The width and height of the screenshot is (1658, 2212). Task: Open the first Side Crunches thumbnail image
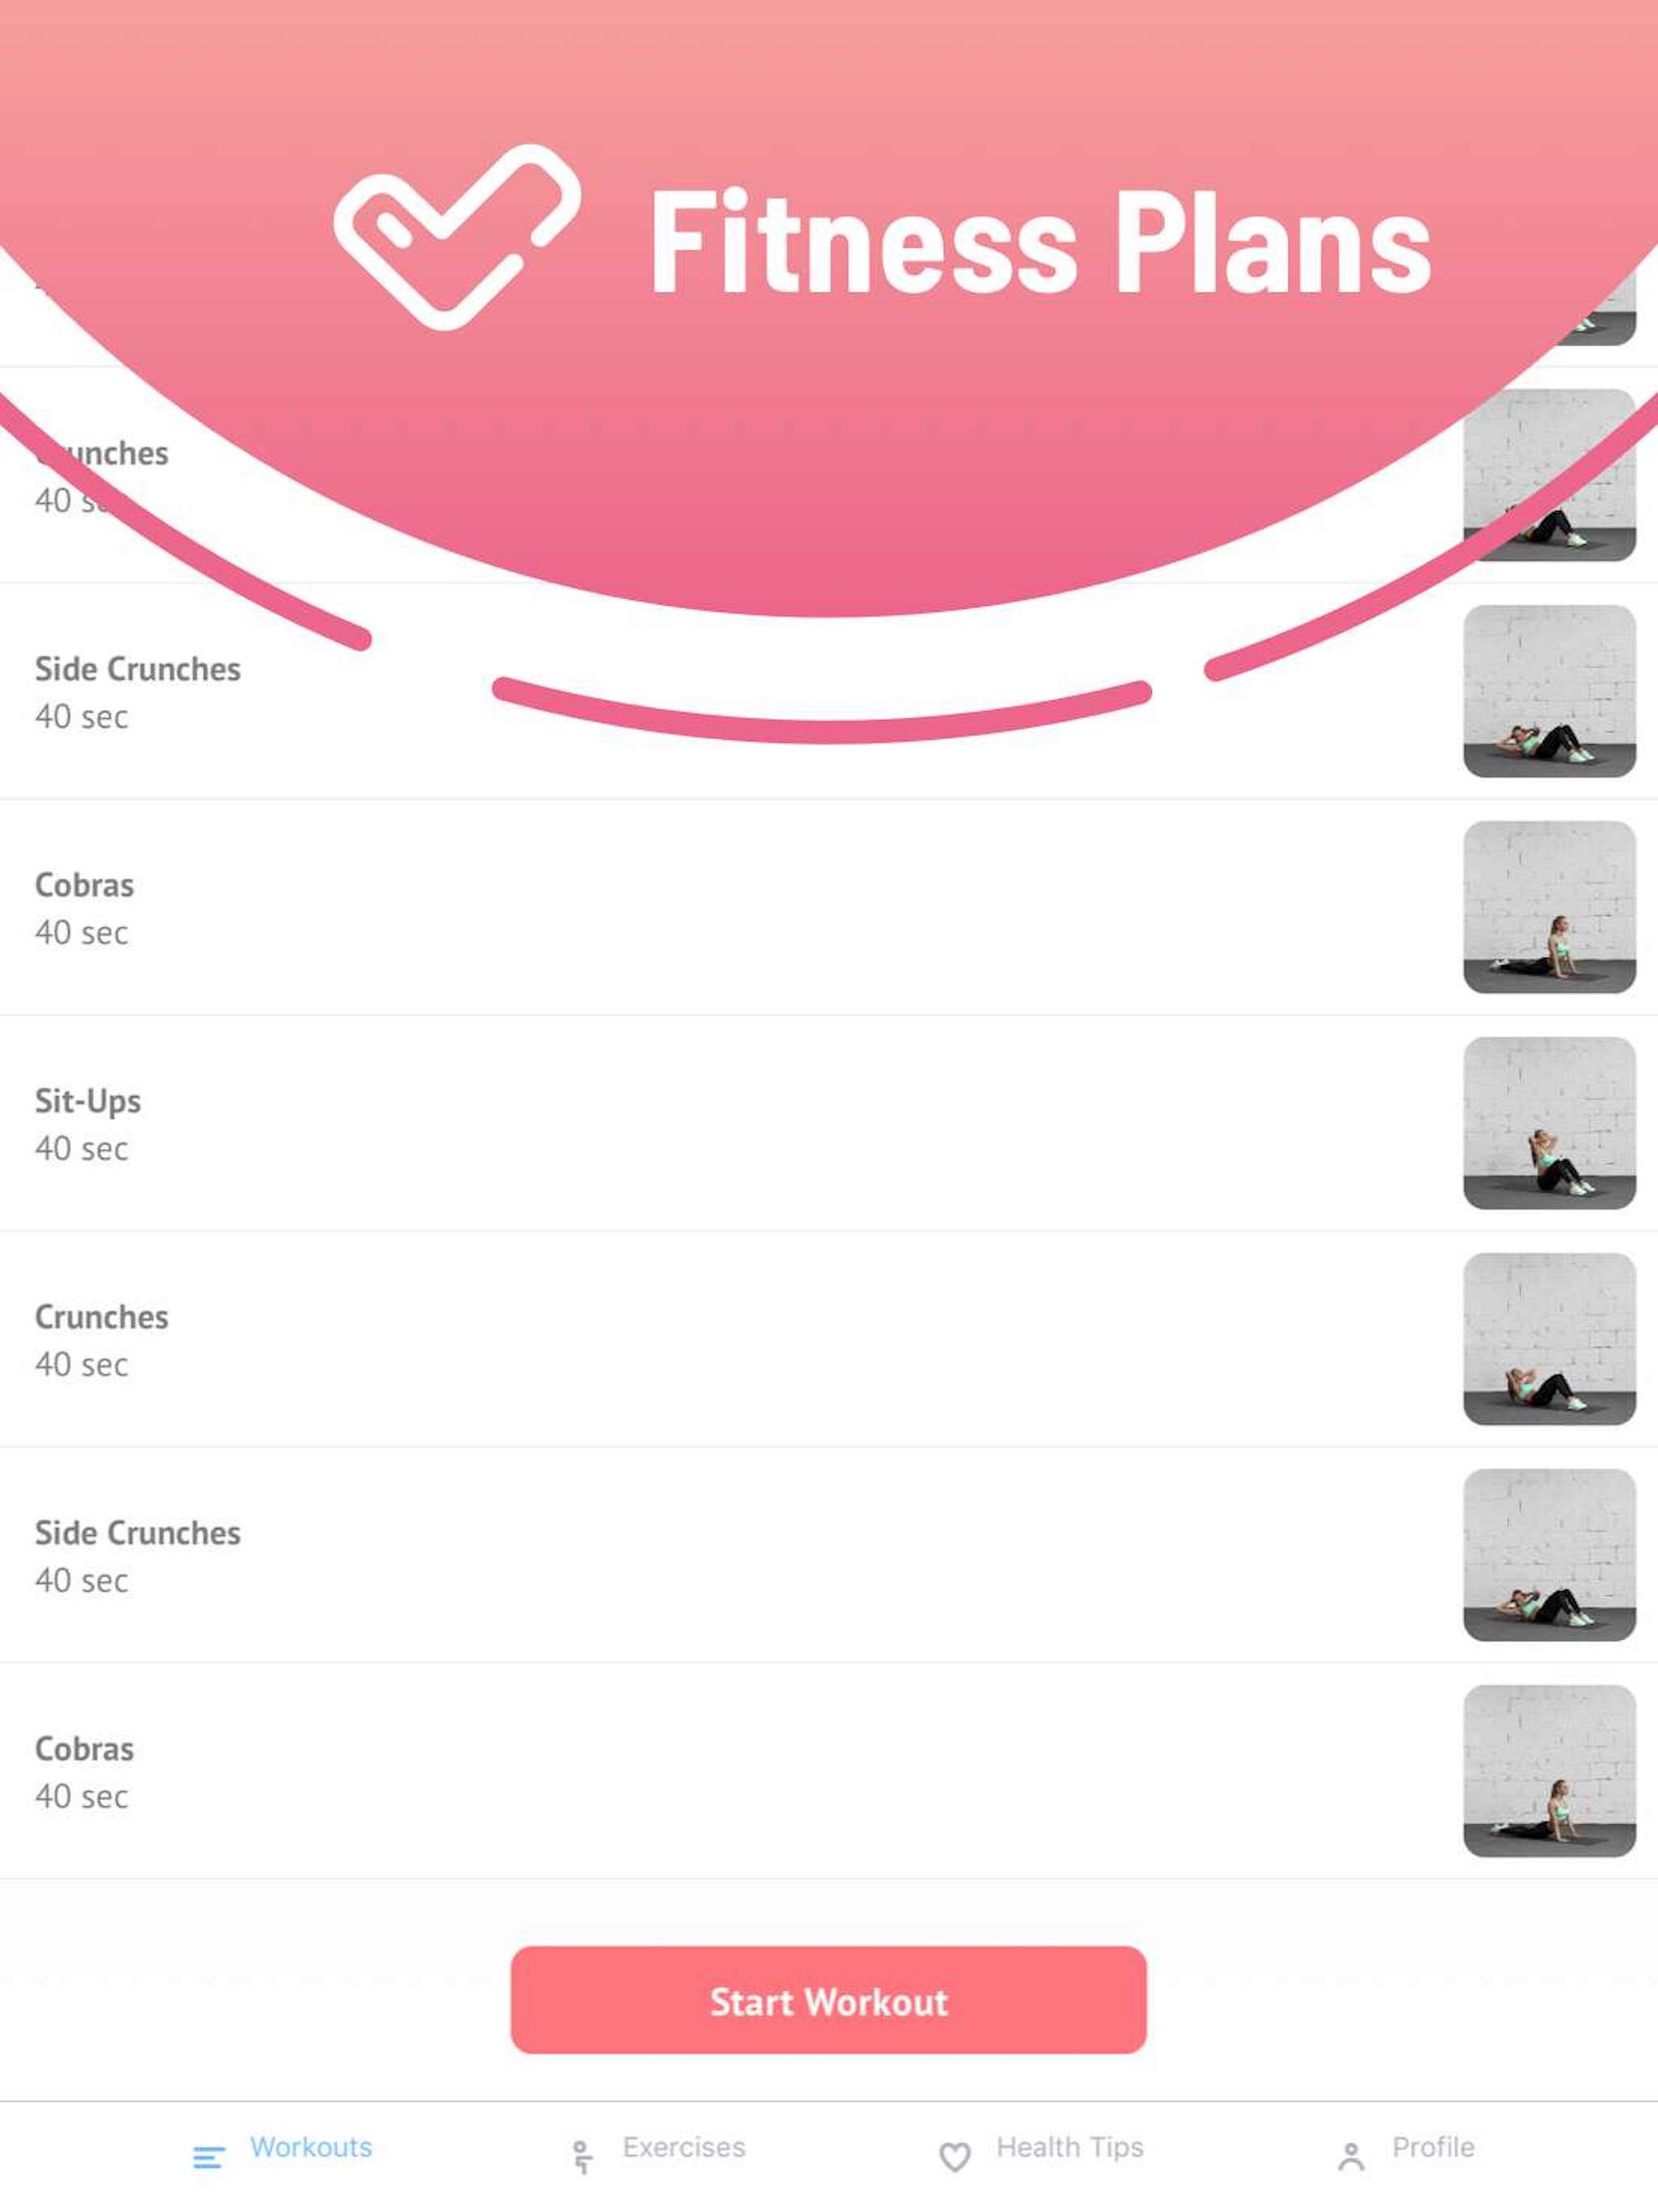click(x=1549, y=691)
